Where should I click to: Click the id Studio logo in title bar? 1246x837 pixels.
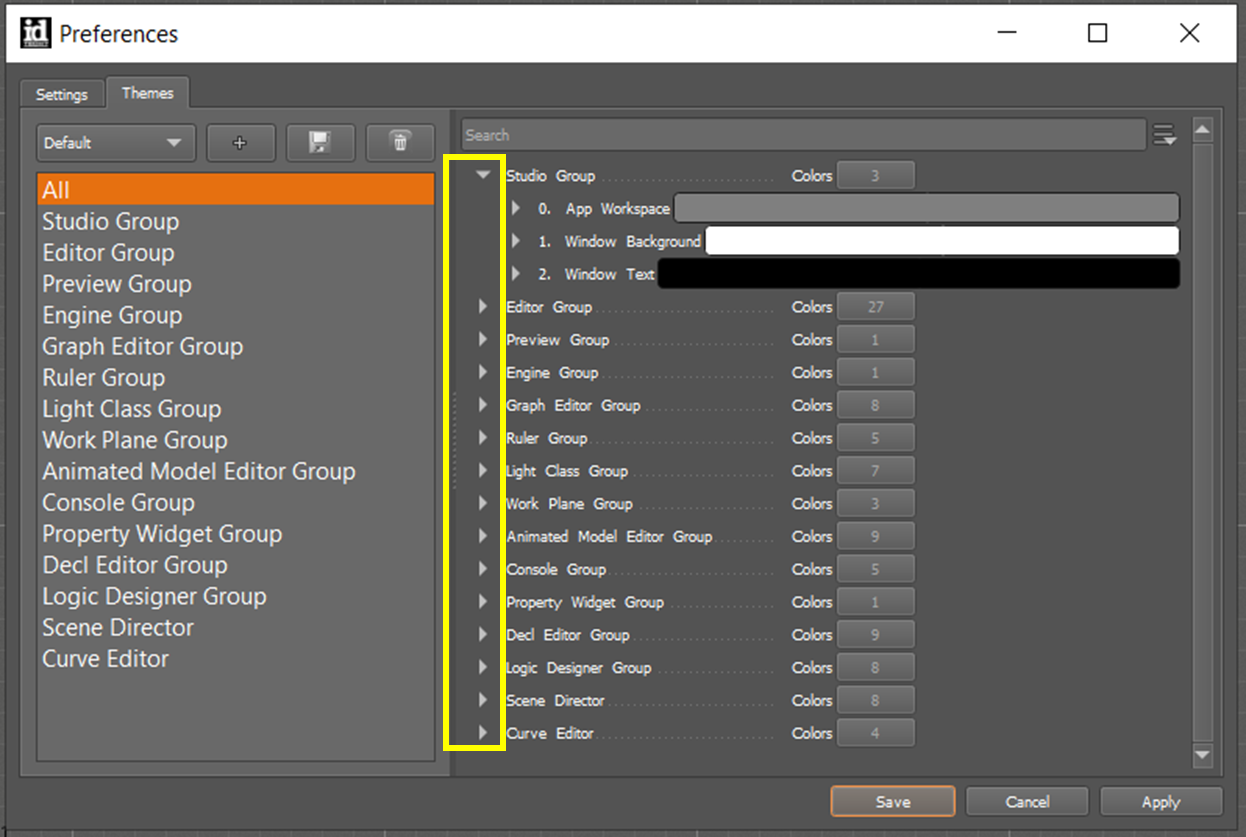pyautogui.click(x=34, y=33)
